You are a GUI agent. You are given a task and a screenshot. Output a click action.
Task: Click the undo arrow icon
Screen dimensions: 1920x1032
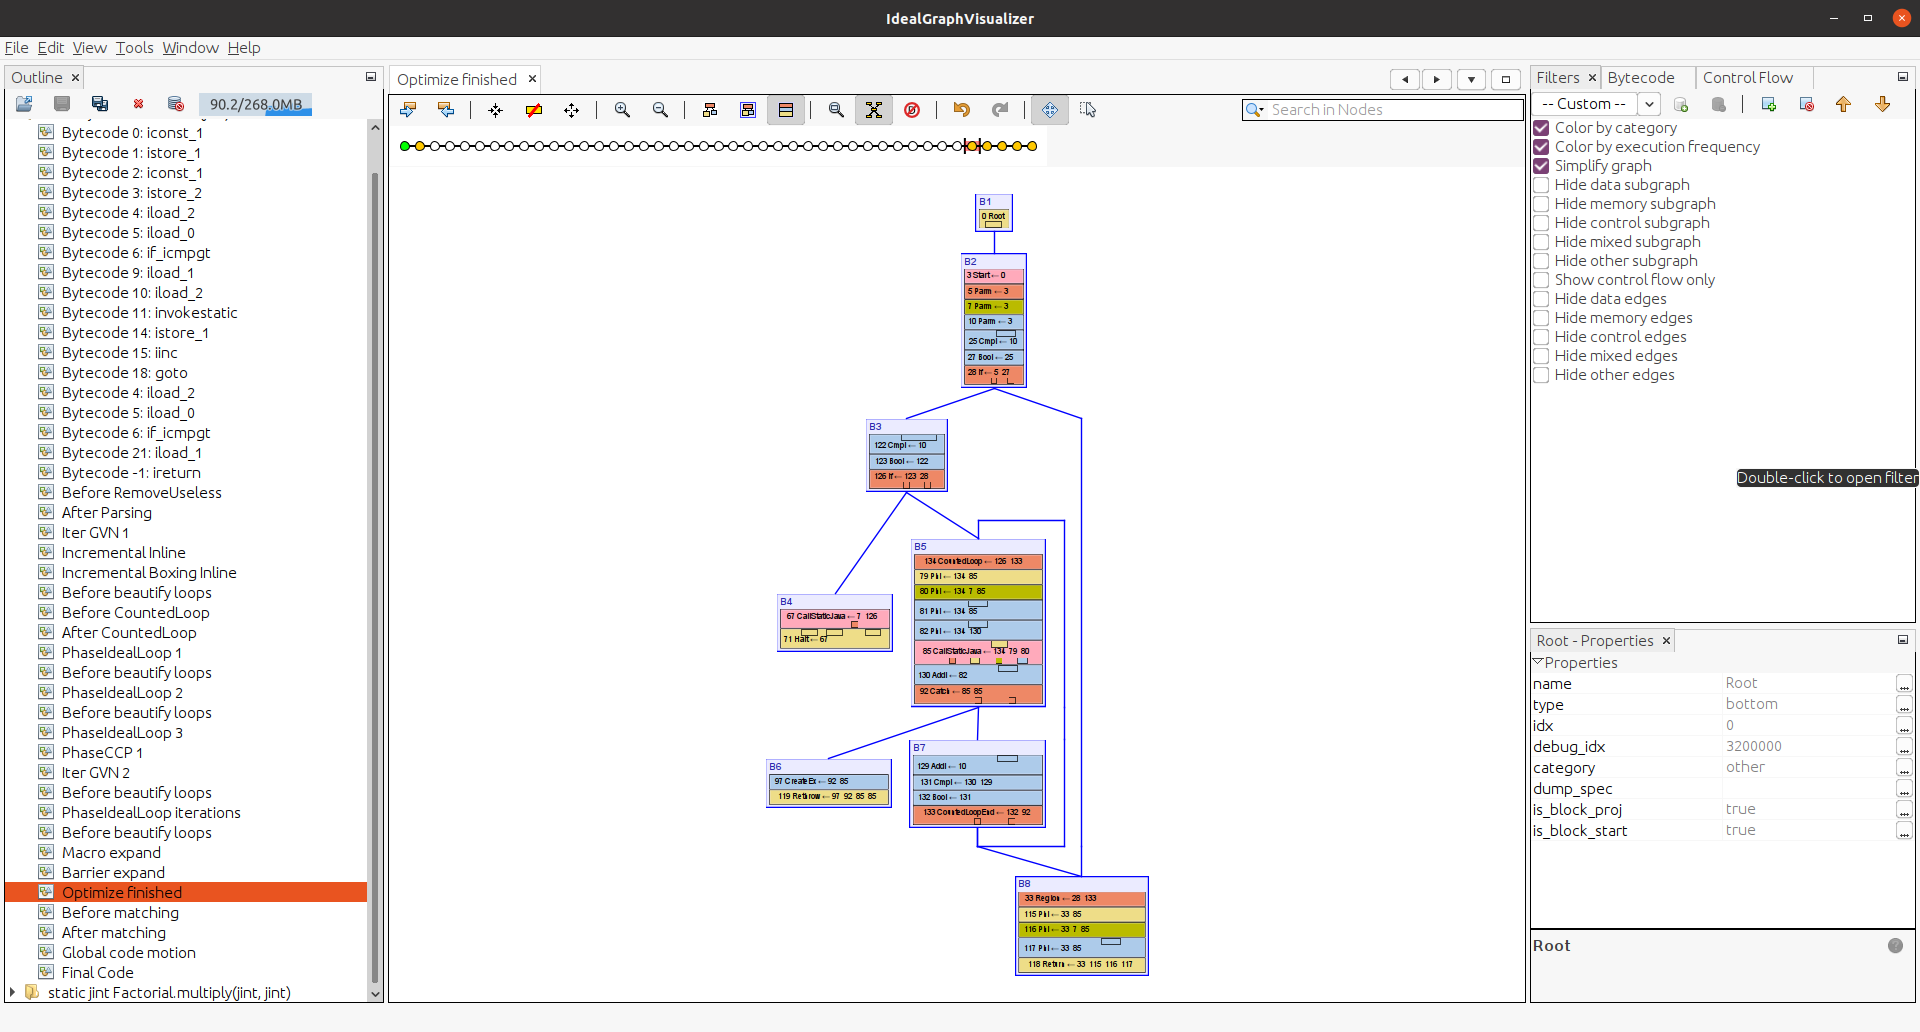point(961,110)
